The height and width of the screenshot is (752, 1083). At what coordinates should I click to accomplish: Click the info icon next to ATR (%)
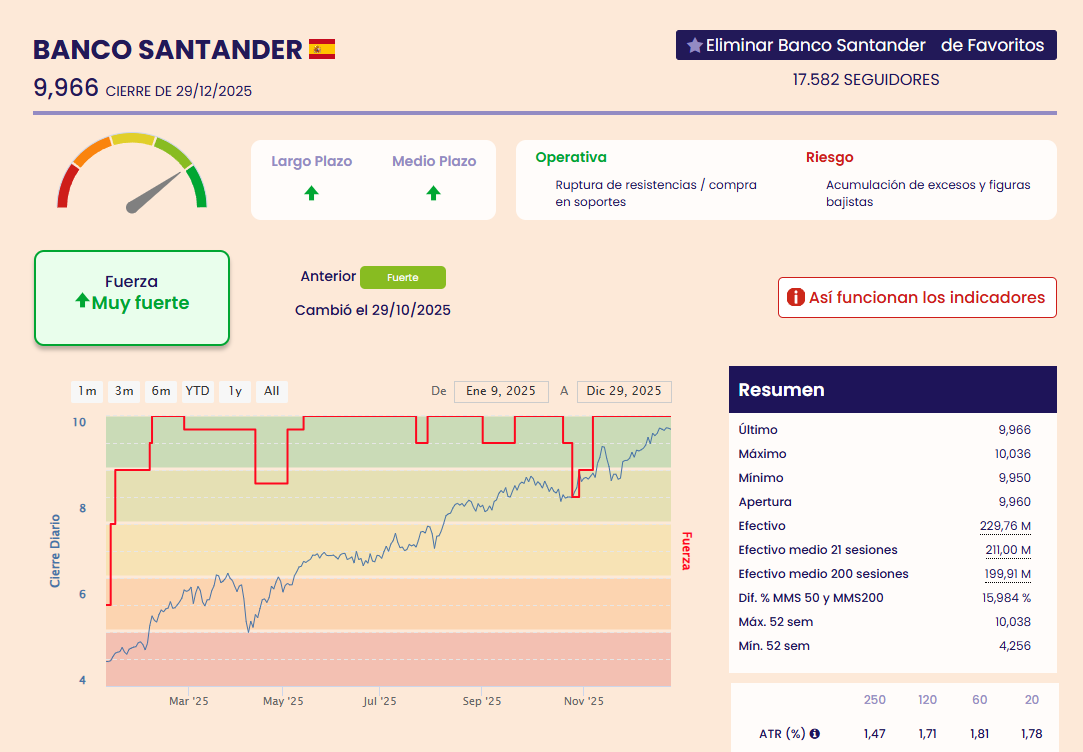815,733
